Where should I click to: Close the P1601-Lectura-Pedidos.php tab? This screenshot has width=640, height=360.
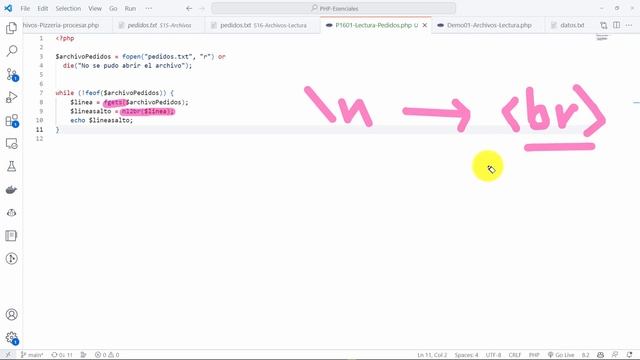tap(424, 25)
